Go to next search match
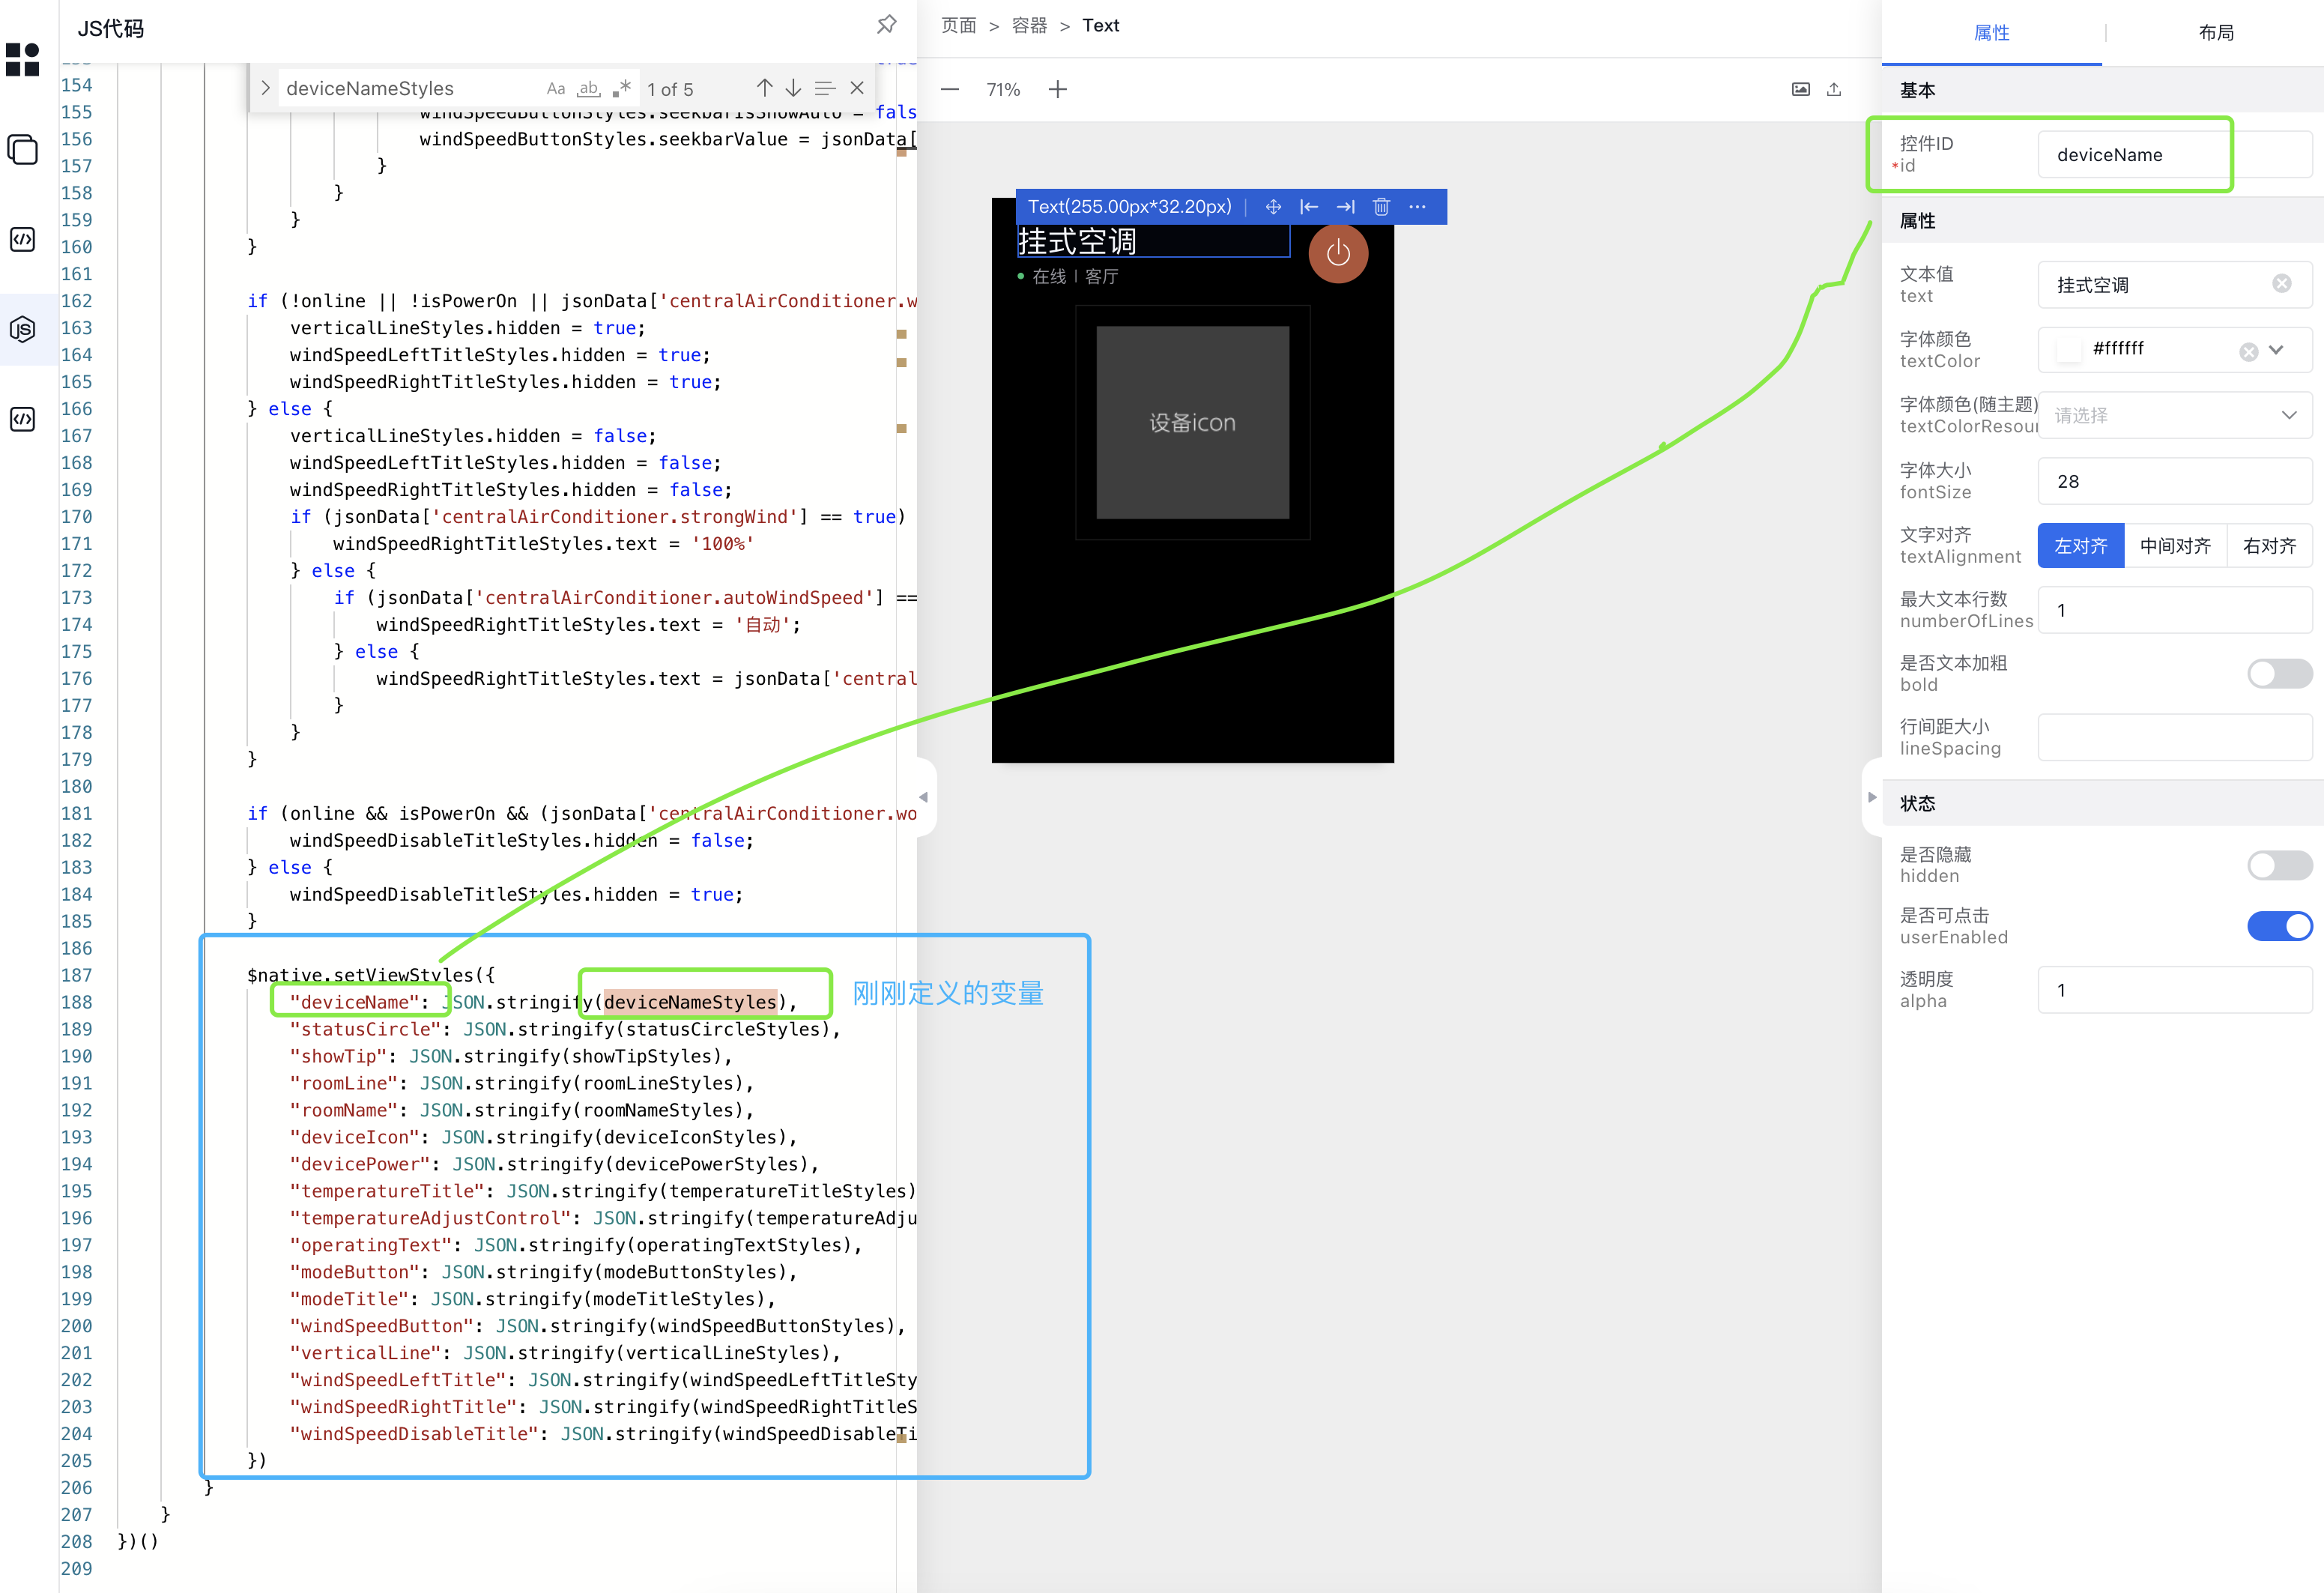The image size is (2324, 1593). [x=793, y=88]
